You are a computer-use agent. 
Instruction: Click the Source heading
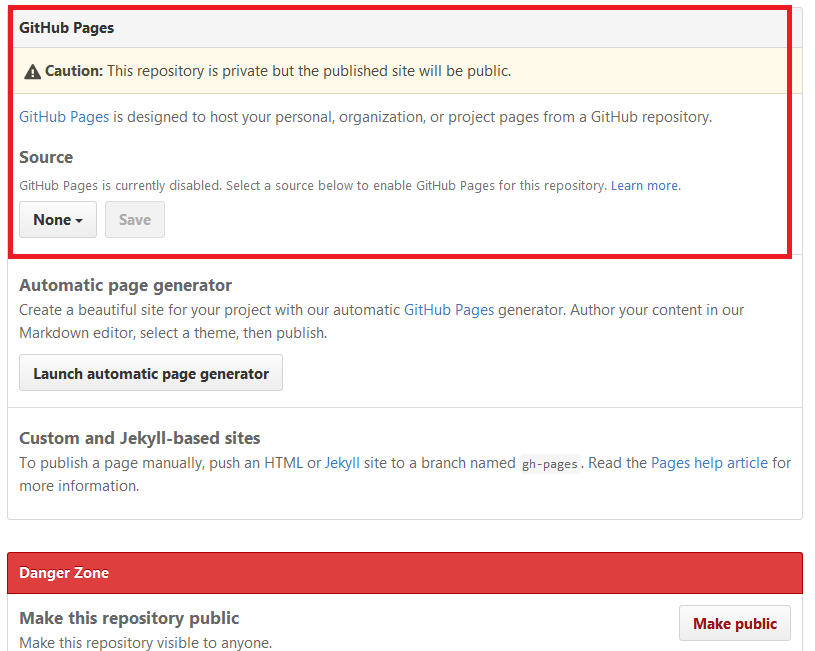click(x=46, y=157)
